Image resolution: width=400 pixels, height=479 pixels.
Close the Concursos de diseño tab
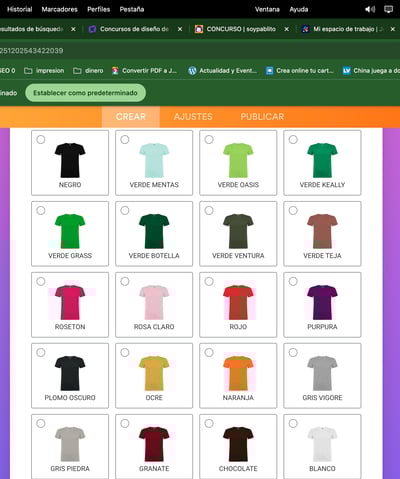(180, 29)
